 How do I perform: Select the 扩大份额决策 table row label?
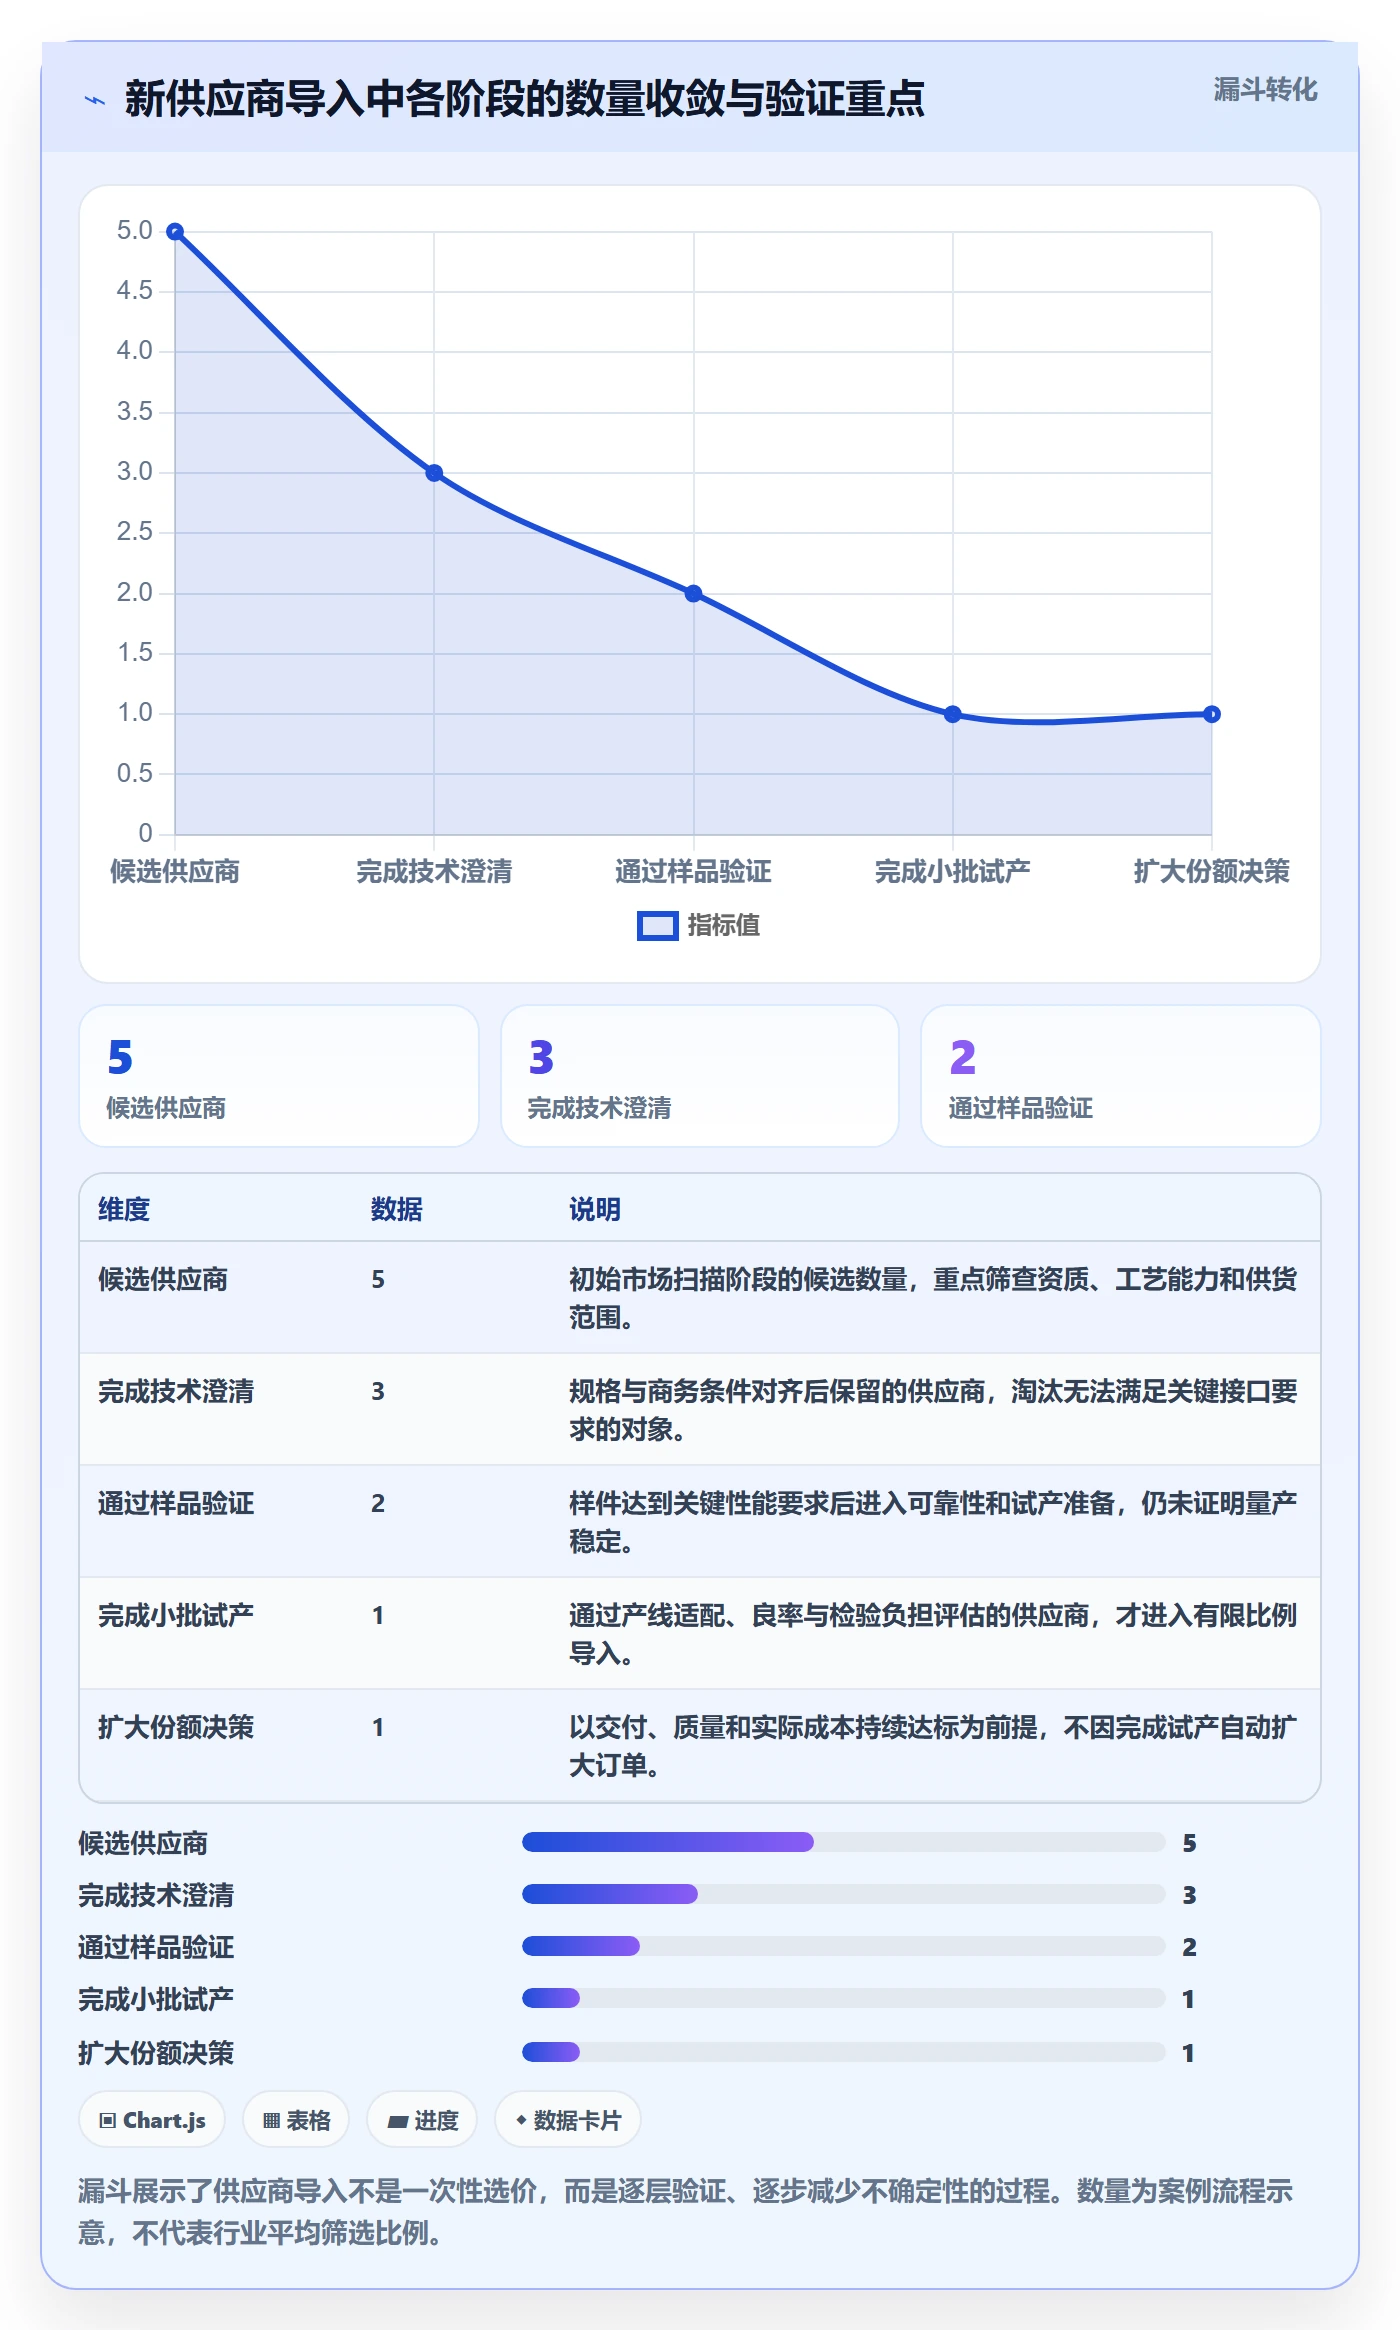[x=176, y=1727]
